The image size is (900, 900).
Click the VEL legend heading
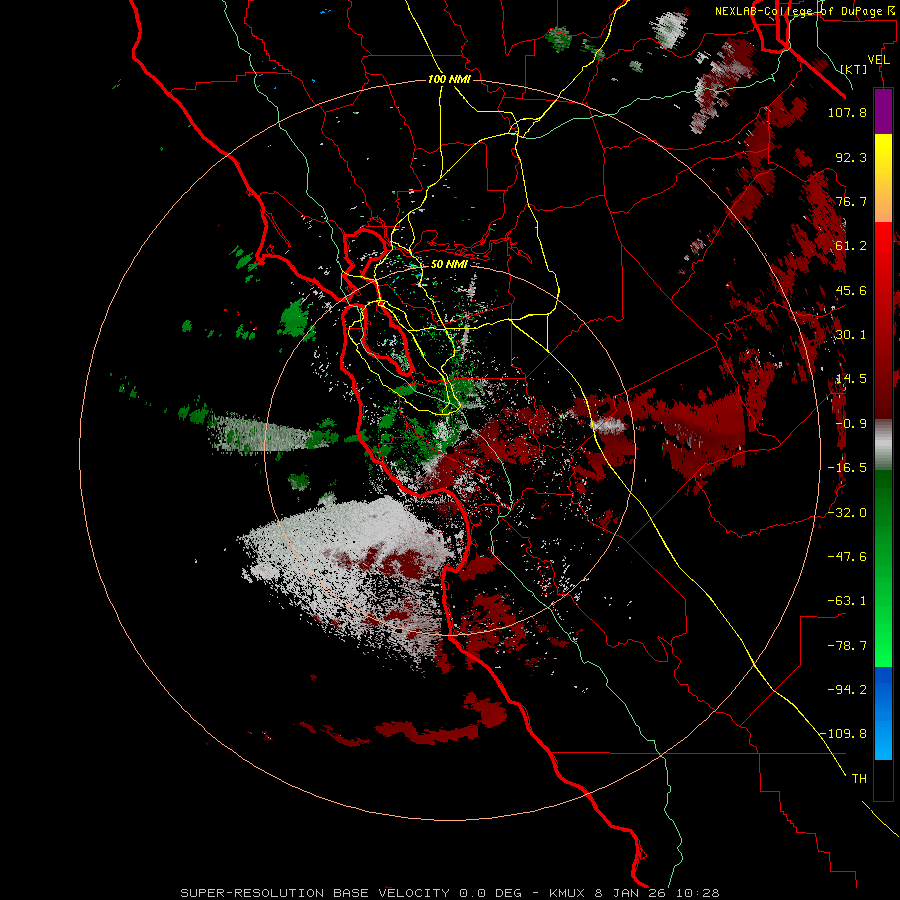[878, 60]
